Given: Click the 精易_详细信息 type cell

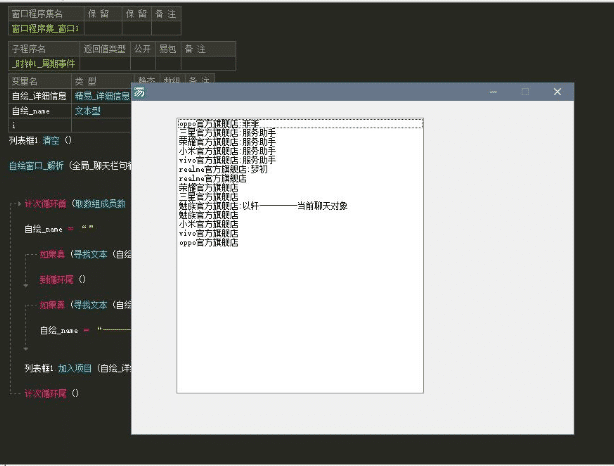Looking at the screenshot, I should point(102,96).
